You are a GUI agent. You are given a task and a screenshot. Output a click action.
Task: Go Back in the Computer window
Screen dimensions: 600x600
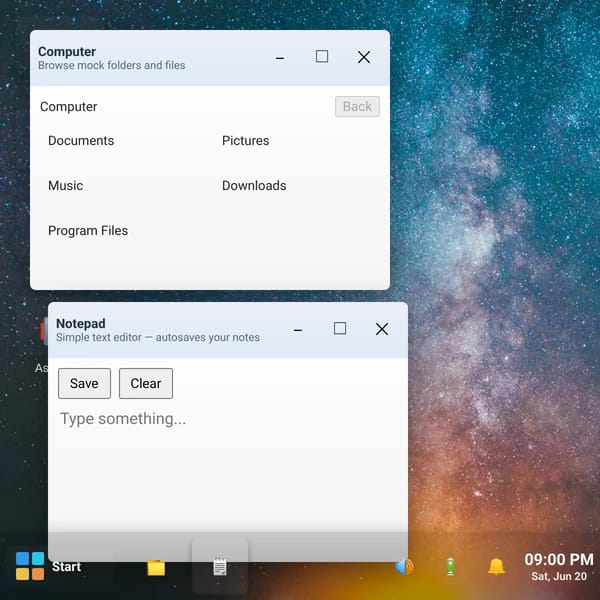(x=357, y=106)
